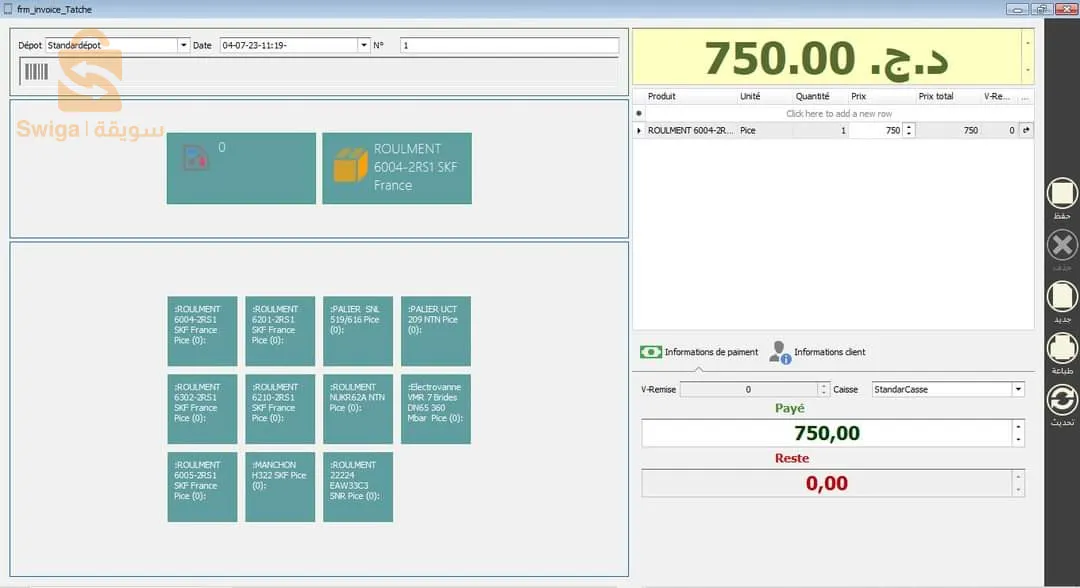Click the V-Remise value field
Viewport: 1080px width, 588px height.
(x=749, y=390)
